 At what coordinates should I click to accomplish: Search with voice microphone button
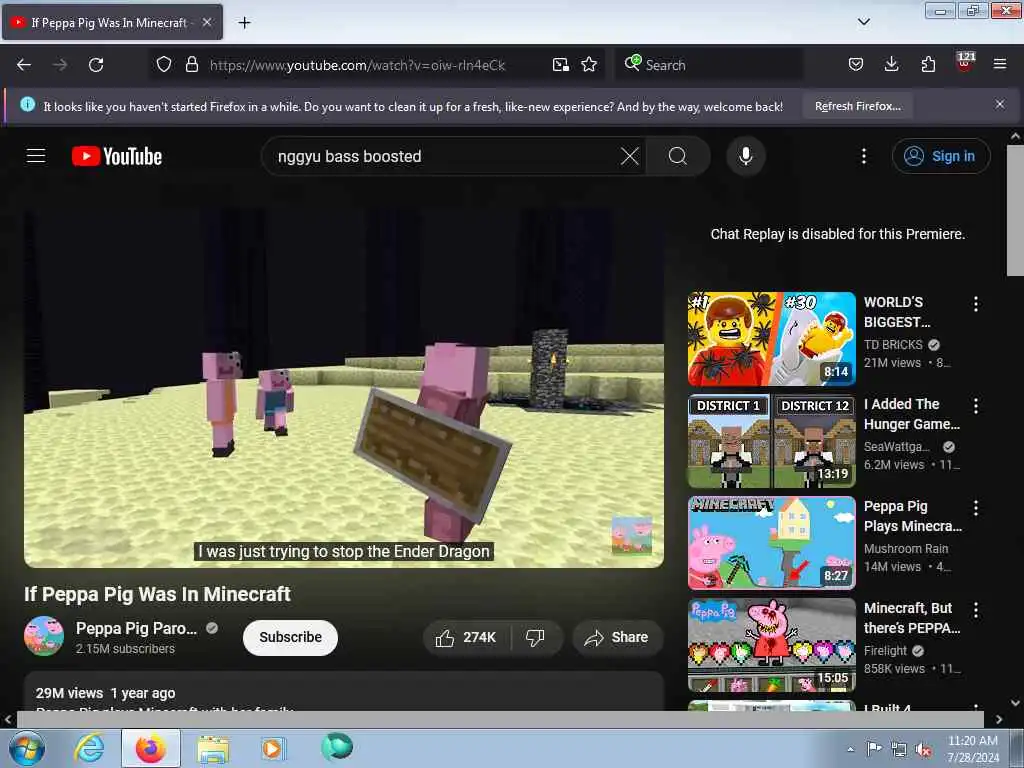tap(746, 156)
